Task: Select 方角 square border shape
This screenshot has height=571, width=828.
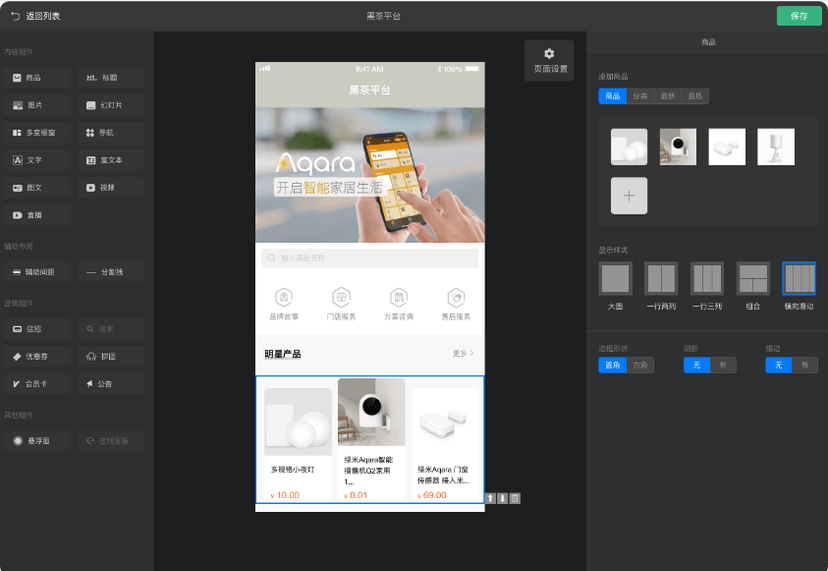Action: click(640, 366)
